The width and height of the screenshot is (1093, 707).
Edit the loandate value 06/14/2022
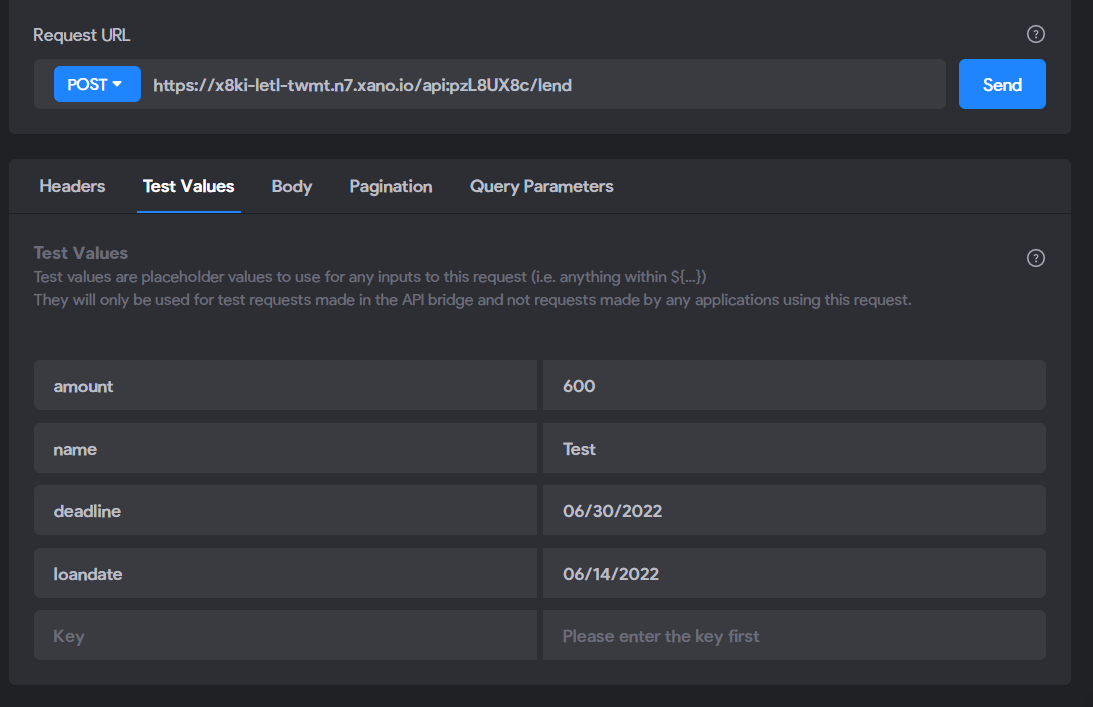794,573
